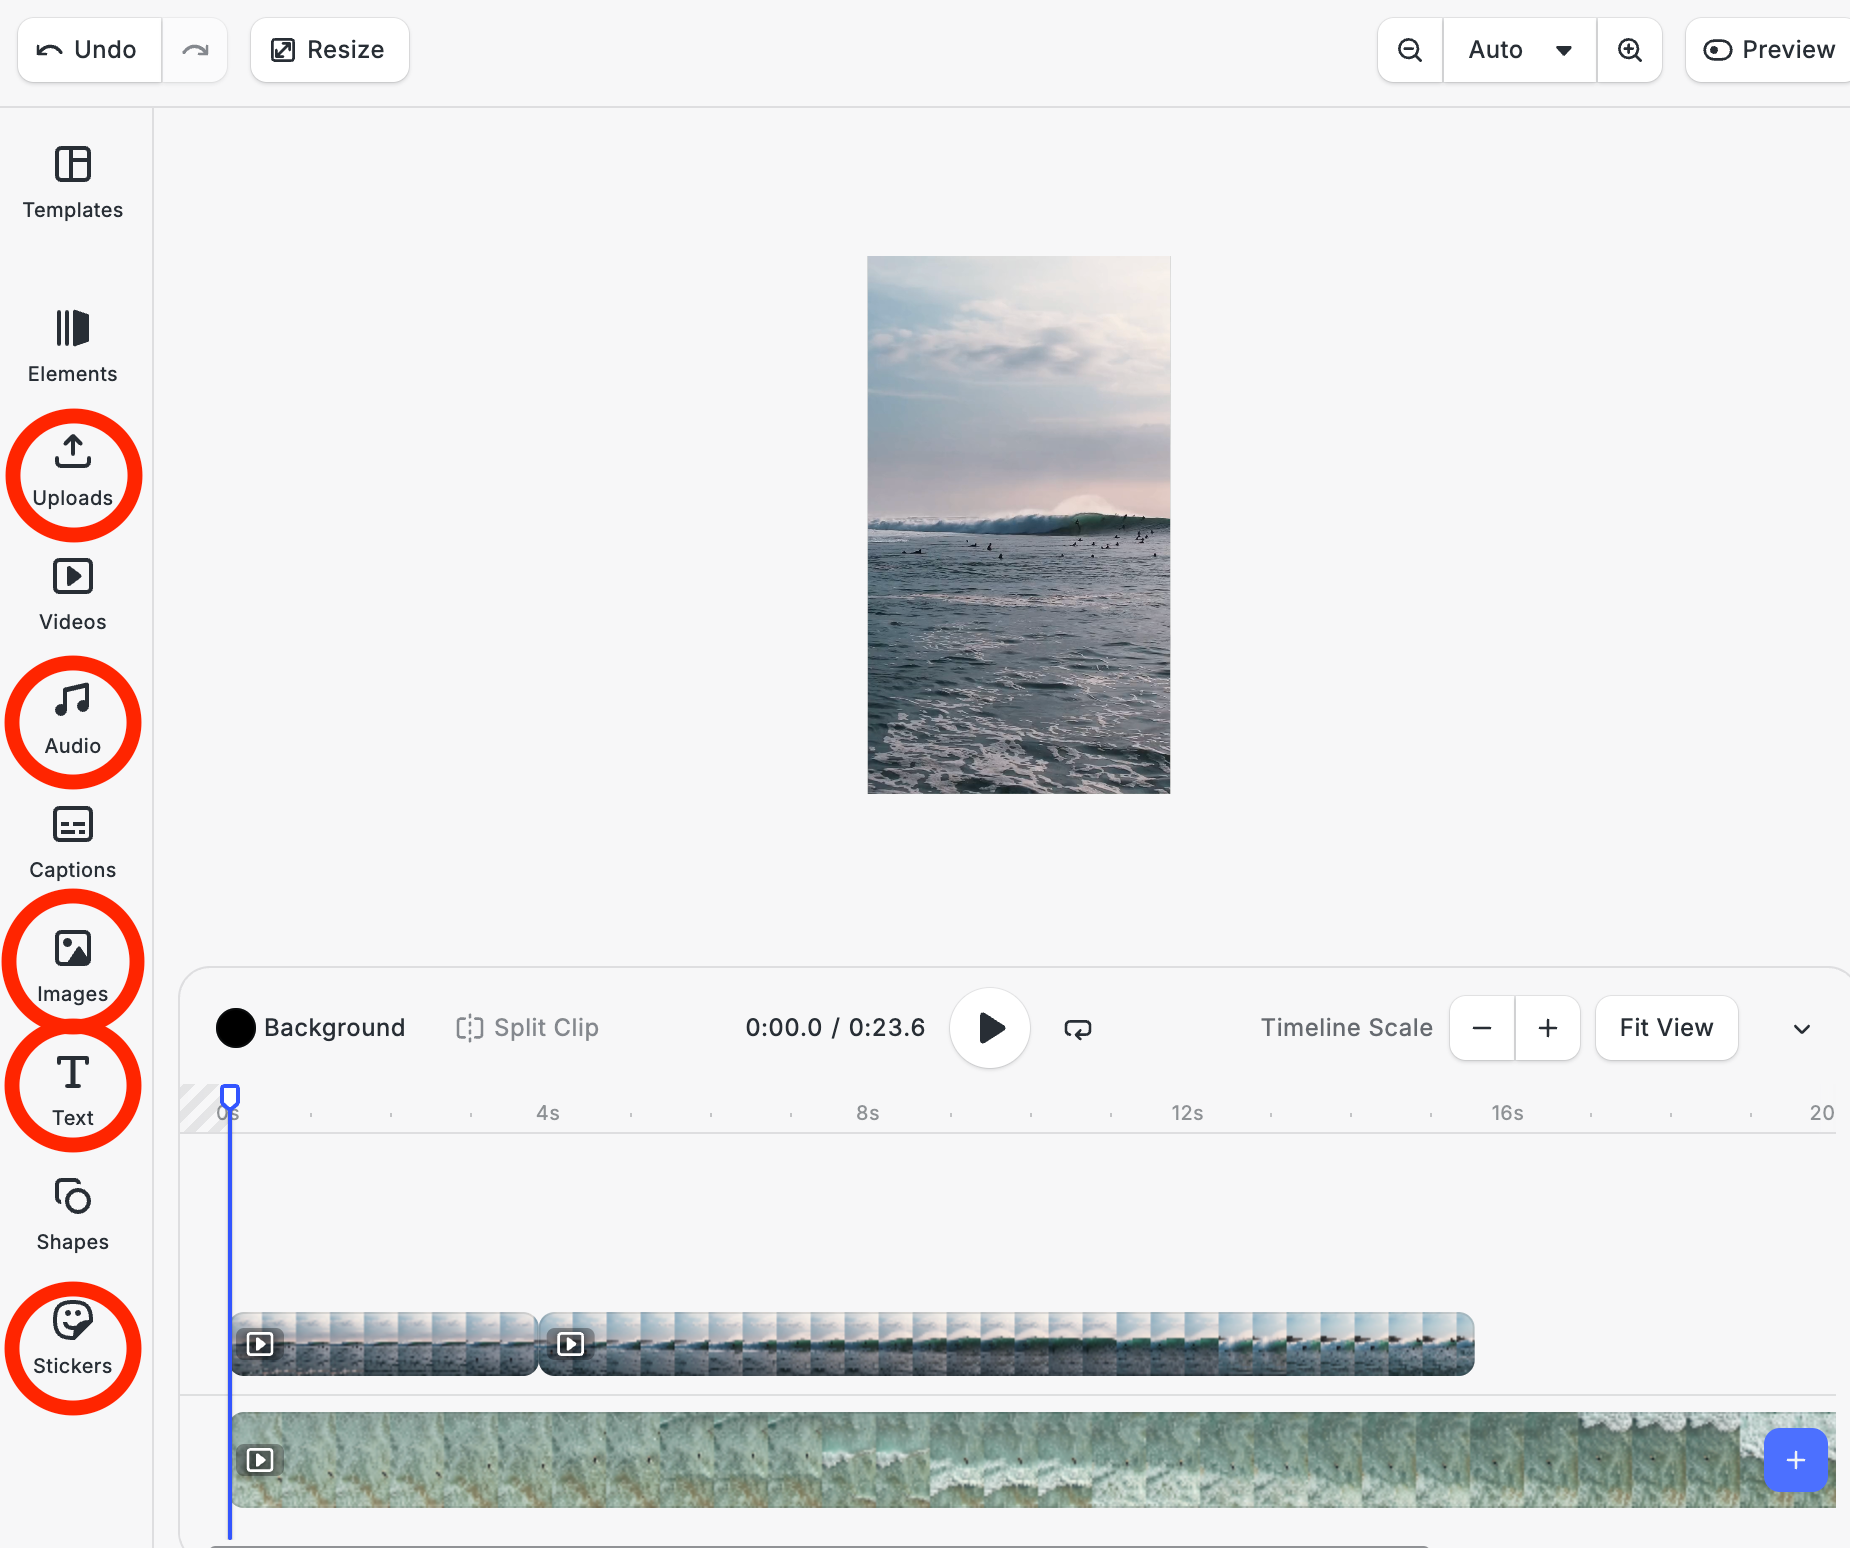Open the Captions tool

[x=72, y=843]
